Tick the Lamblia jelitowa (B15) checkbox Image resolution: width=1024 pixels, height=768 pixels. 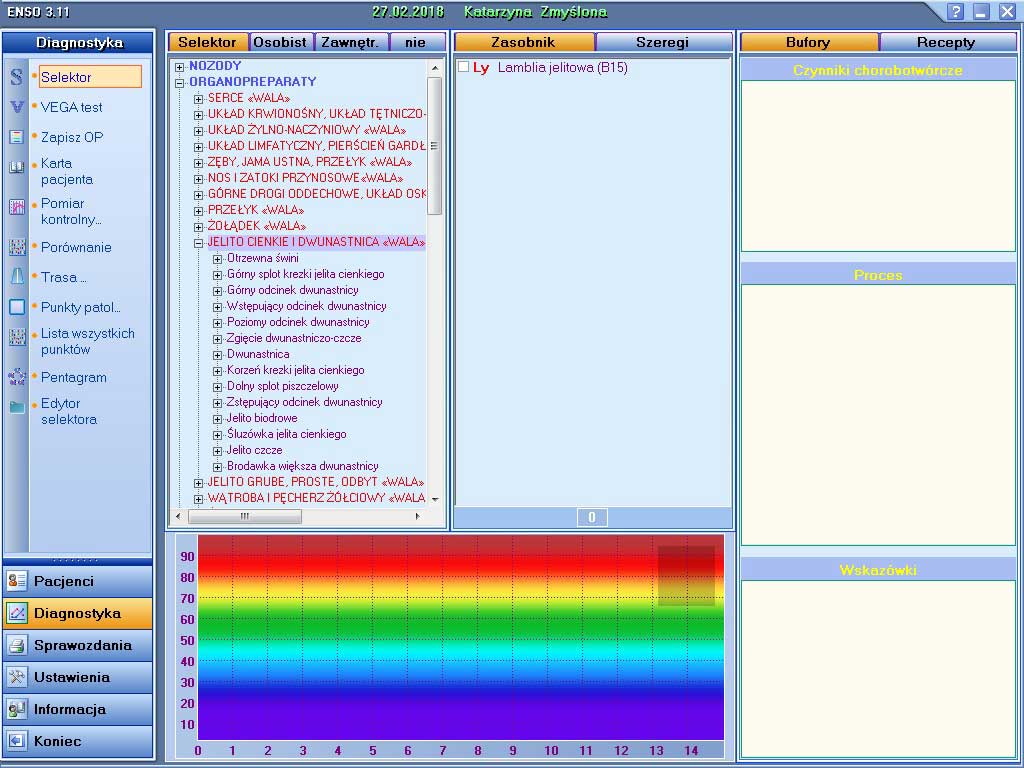(x=463, y=67)
